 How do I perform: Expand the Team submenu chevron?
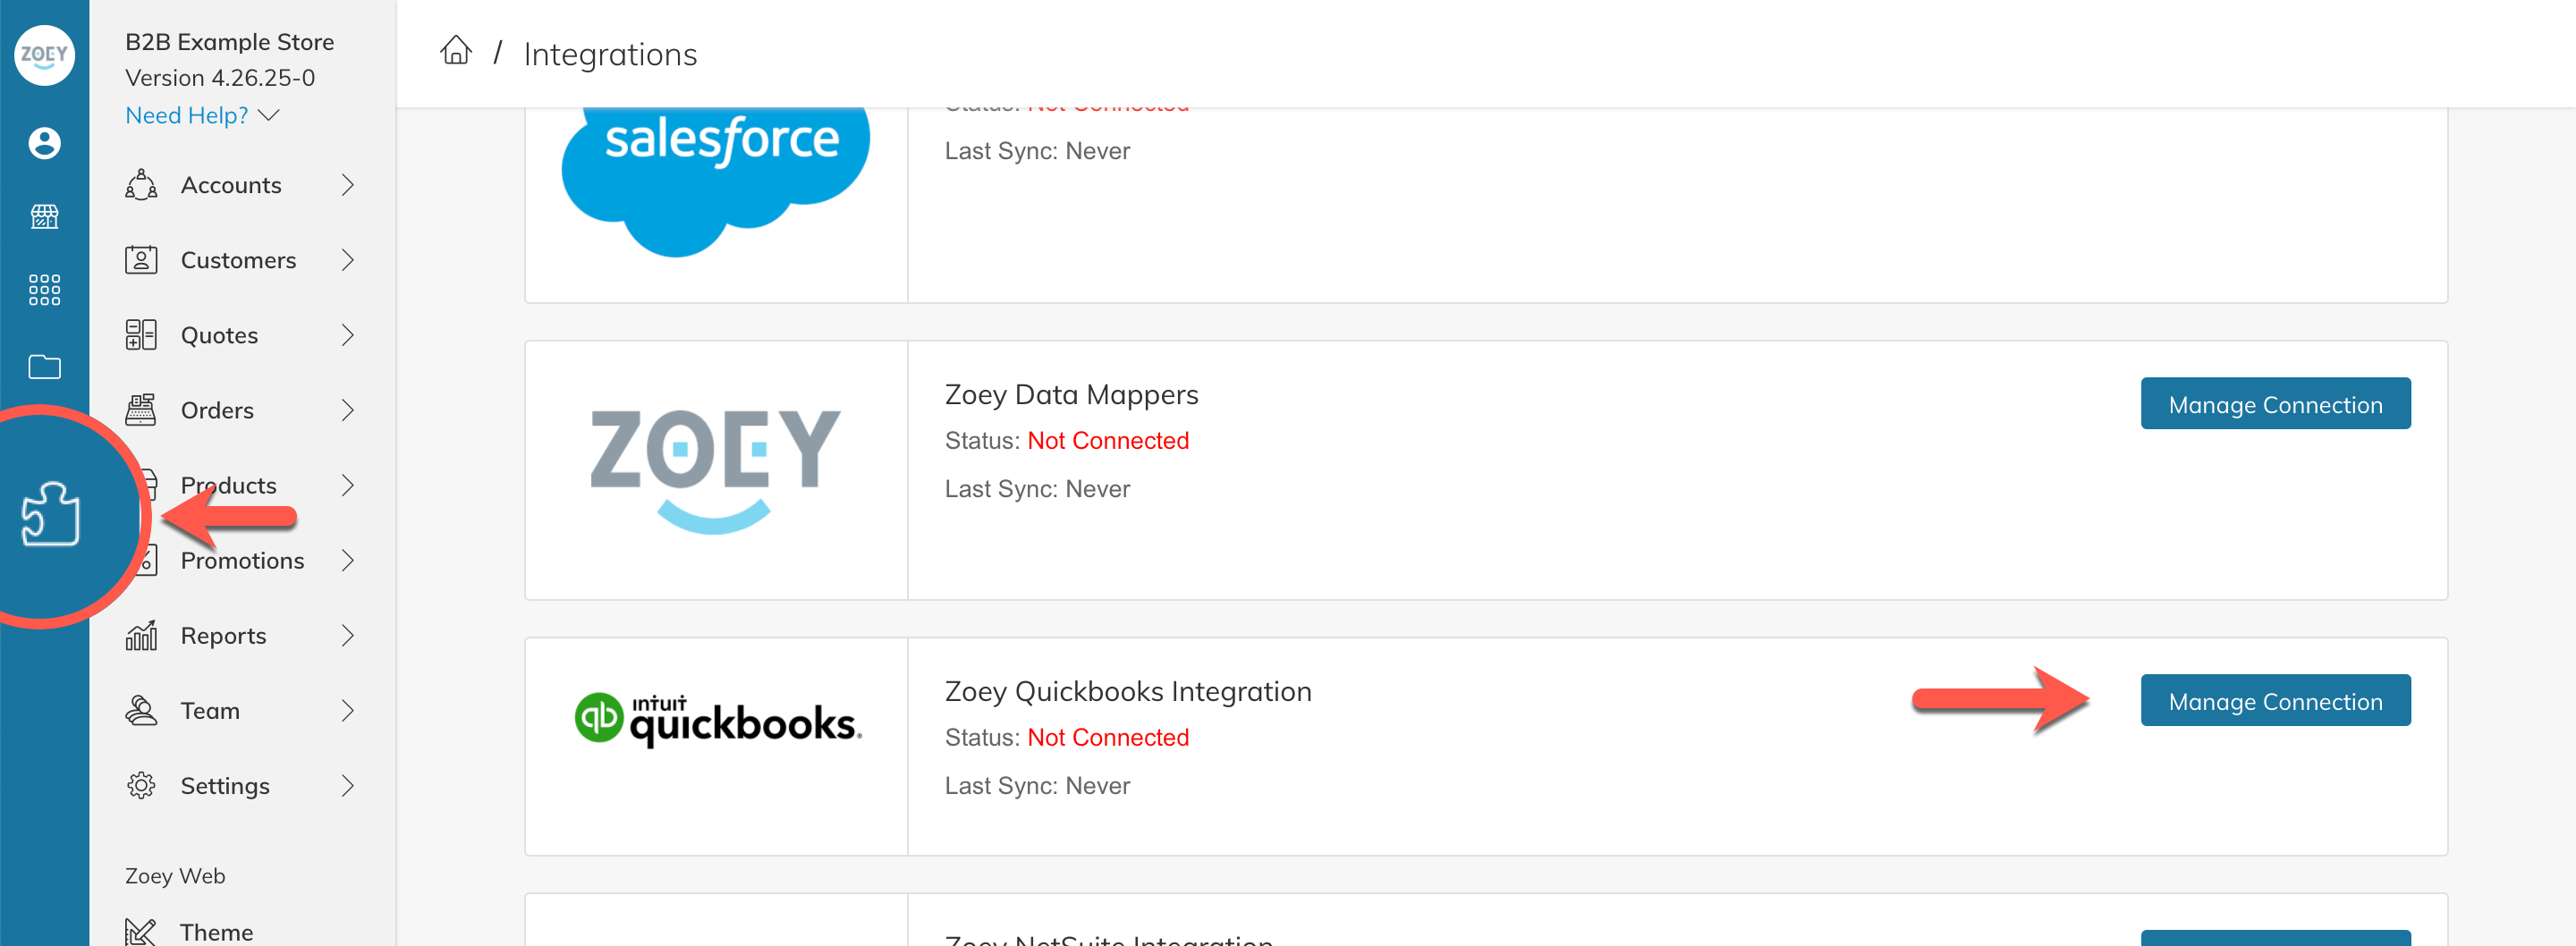click(348, 710)
